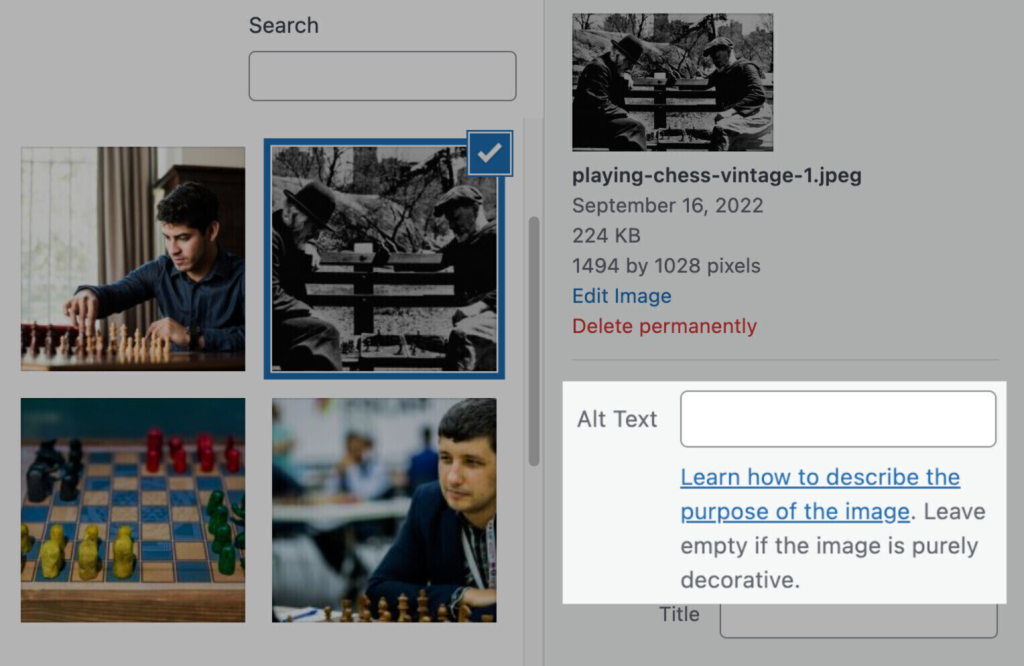This screenshot has height=666, width=1024.
Task: Click the Title label
Action: (679, 614)
